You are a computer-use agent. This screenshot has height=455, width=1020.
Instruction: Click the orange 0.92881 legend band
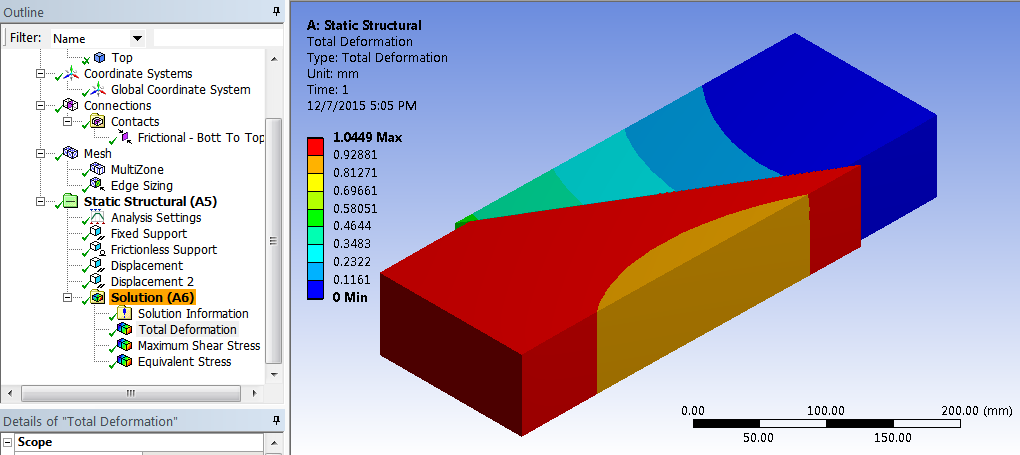coord(315,164)
